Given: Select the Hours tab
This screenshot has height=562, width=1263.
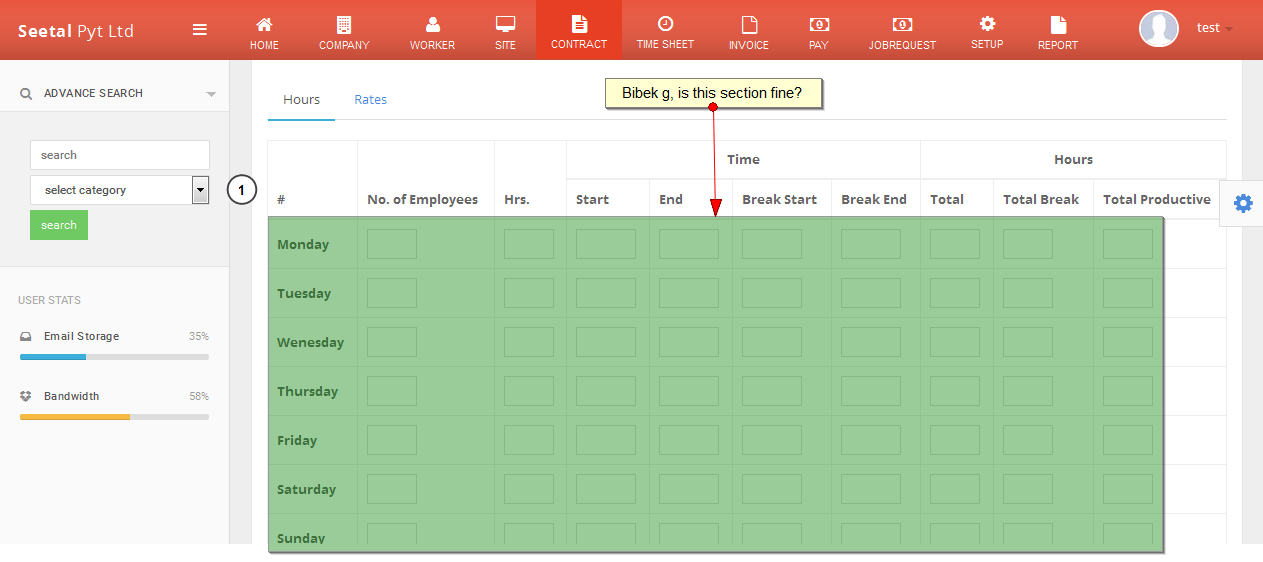Looking at the screenshot, I should 301,100.
